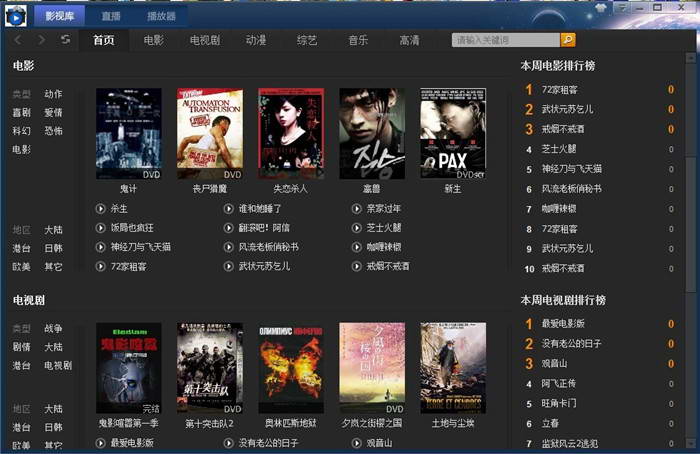Open the 夕岚之街樱之国 poster

pyautogui.click(x=372, y=368)
